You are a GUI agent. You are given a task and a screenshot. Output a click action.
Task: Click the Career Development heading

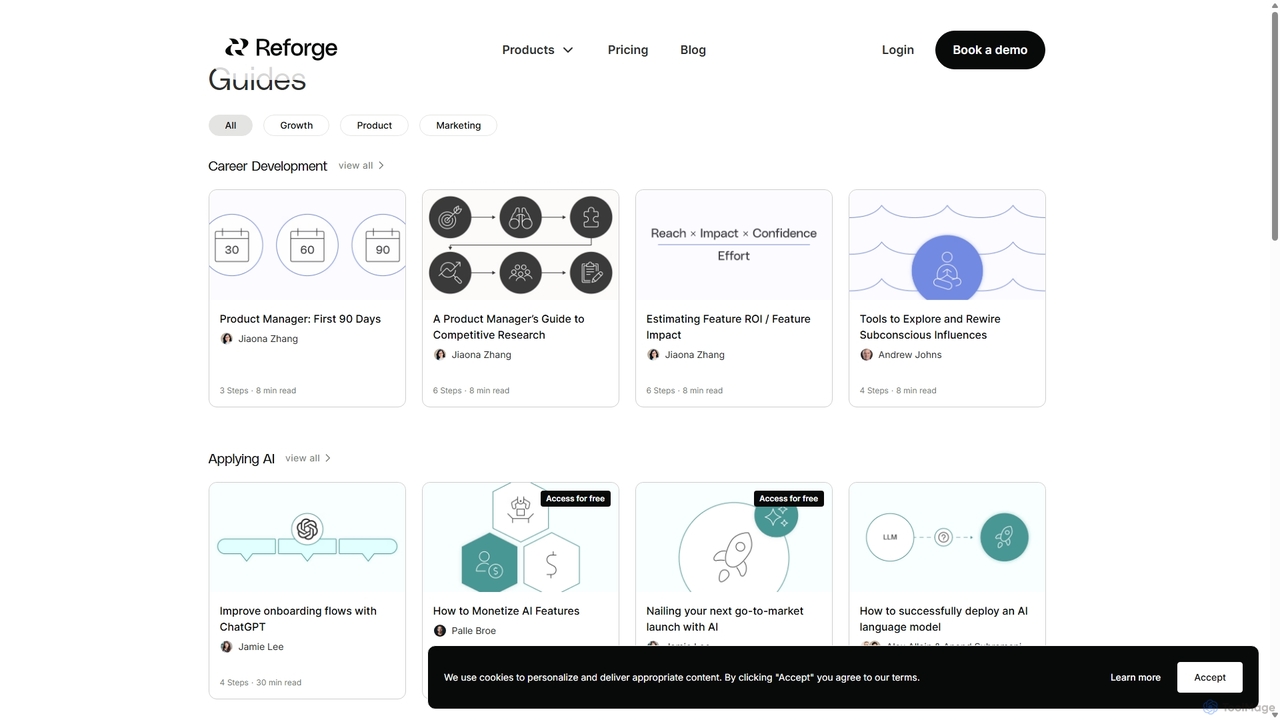click(x=268, y=166)
